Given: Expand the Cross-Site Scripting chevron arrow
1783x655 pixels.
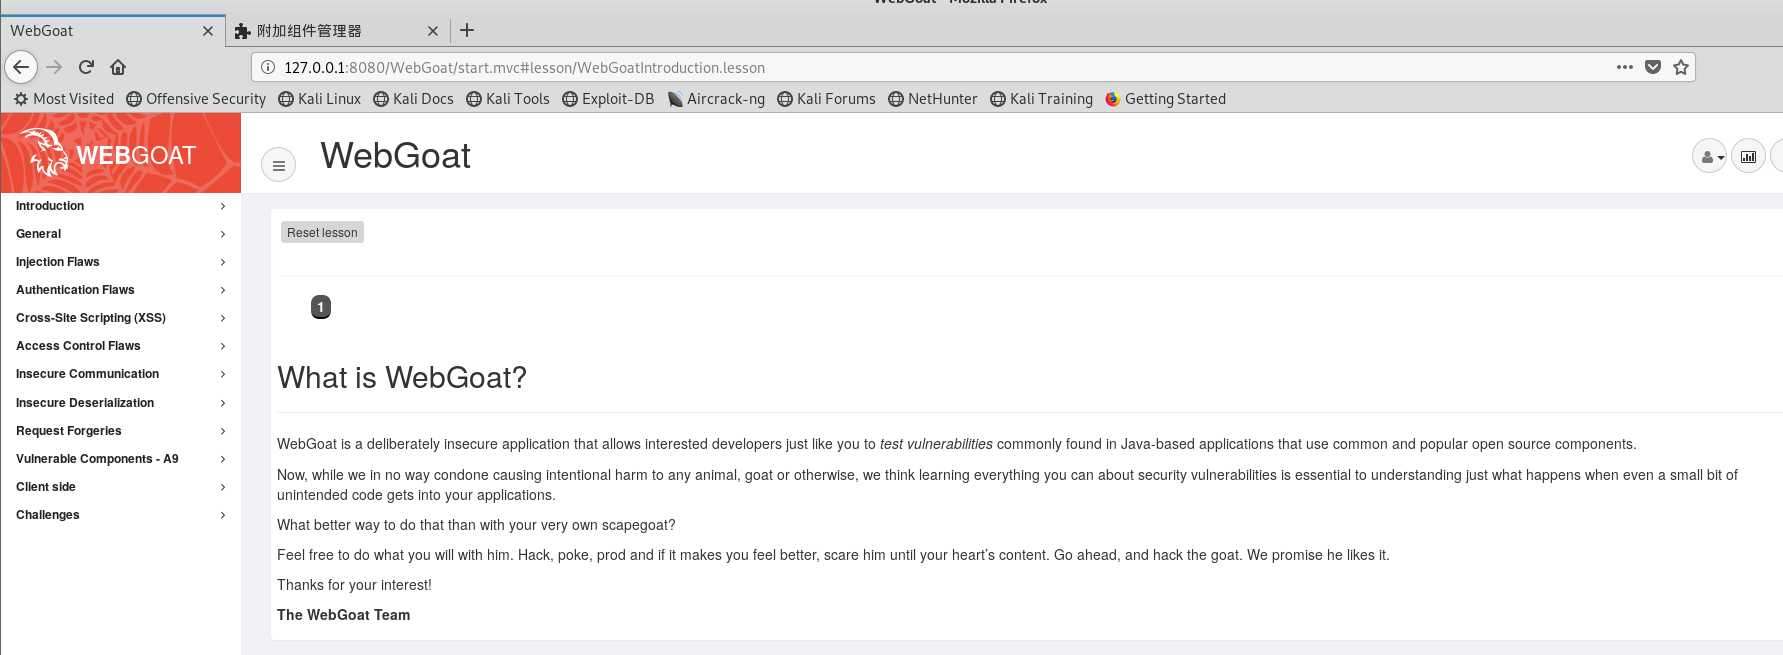Looking at the screenshot, I should [223, 318].
